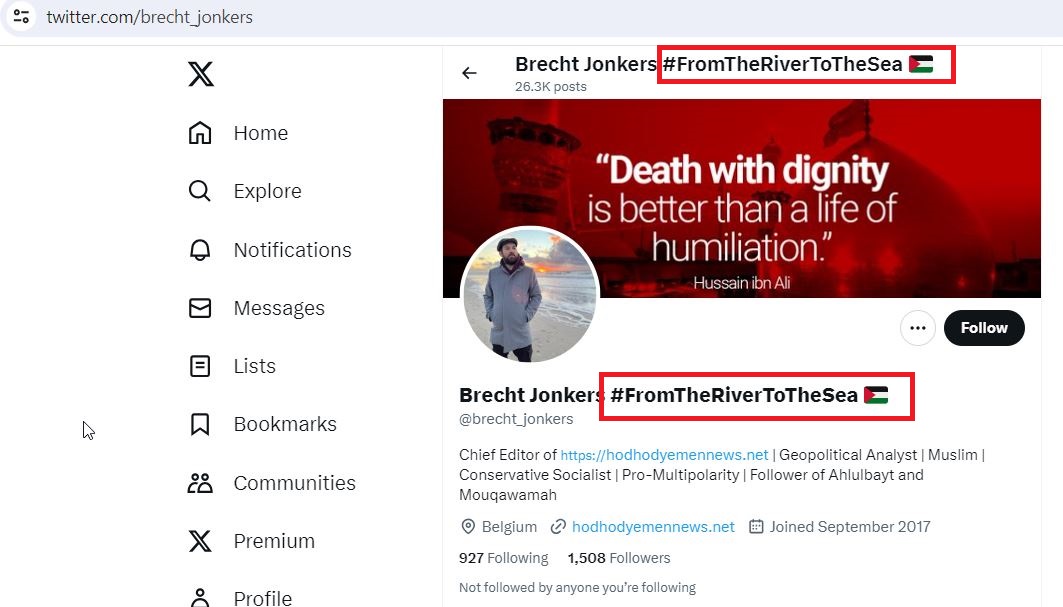
Task: Go back using the left arrow
Action: coord(469,73)
